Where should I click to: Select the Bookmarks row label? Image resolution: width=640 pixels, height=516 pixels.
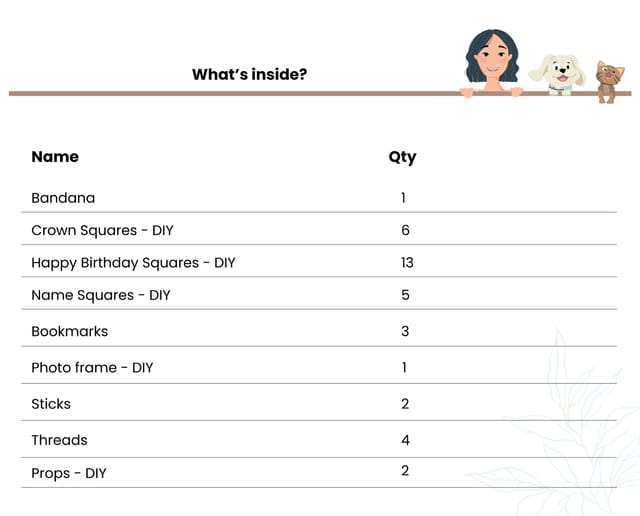coord(70,331)
